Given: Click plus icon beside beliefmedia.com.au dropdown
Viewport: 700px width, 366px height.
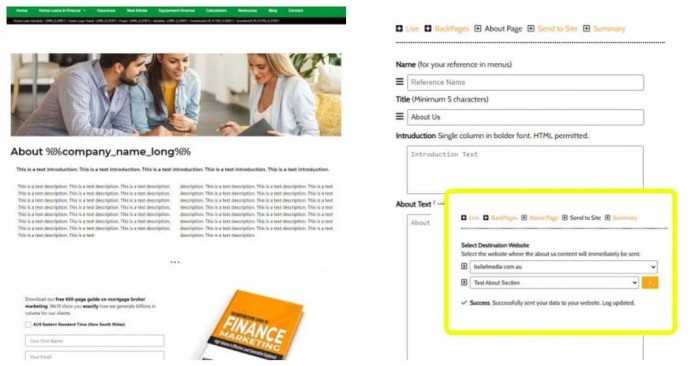Looking at the screenshot, I should click(x=464, y=266).
